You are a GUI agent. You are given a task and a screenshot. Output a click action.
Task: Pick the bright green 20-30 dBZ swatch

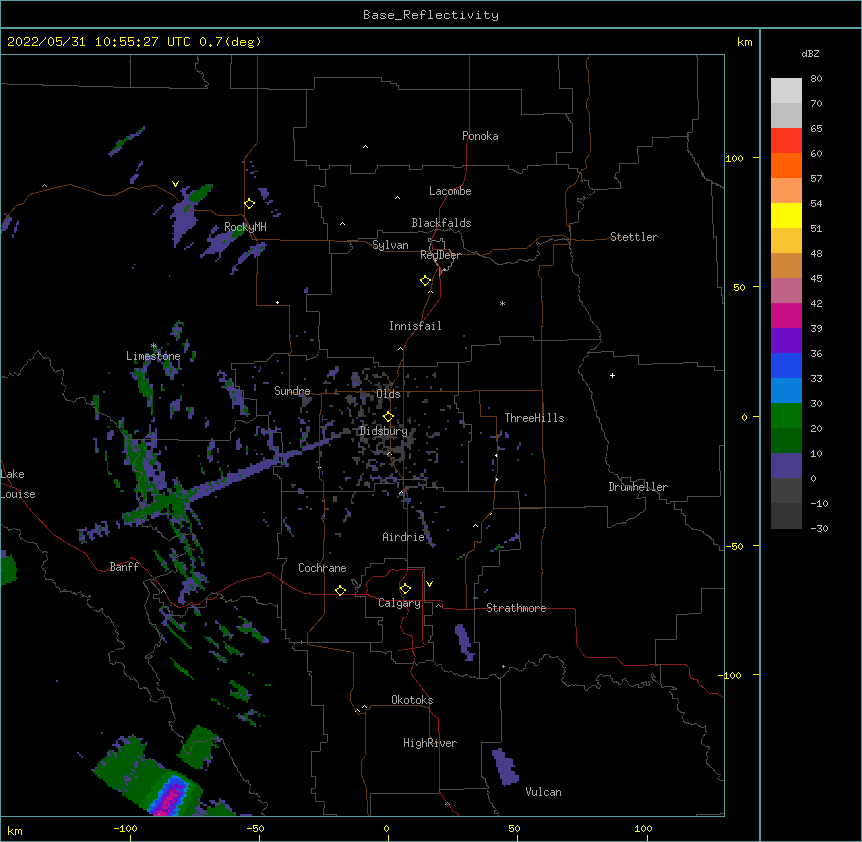786,416
